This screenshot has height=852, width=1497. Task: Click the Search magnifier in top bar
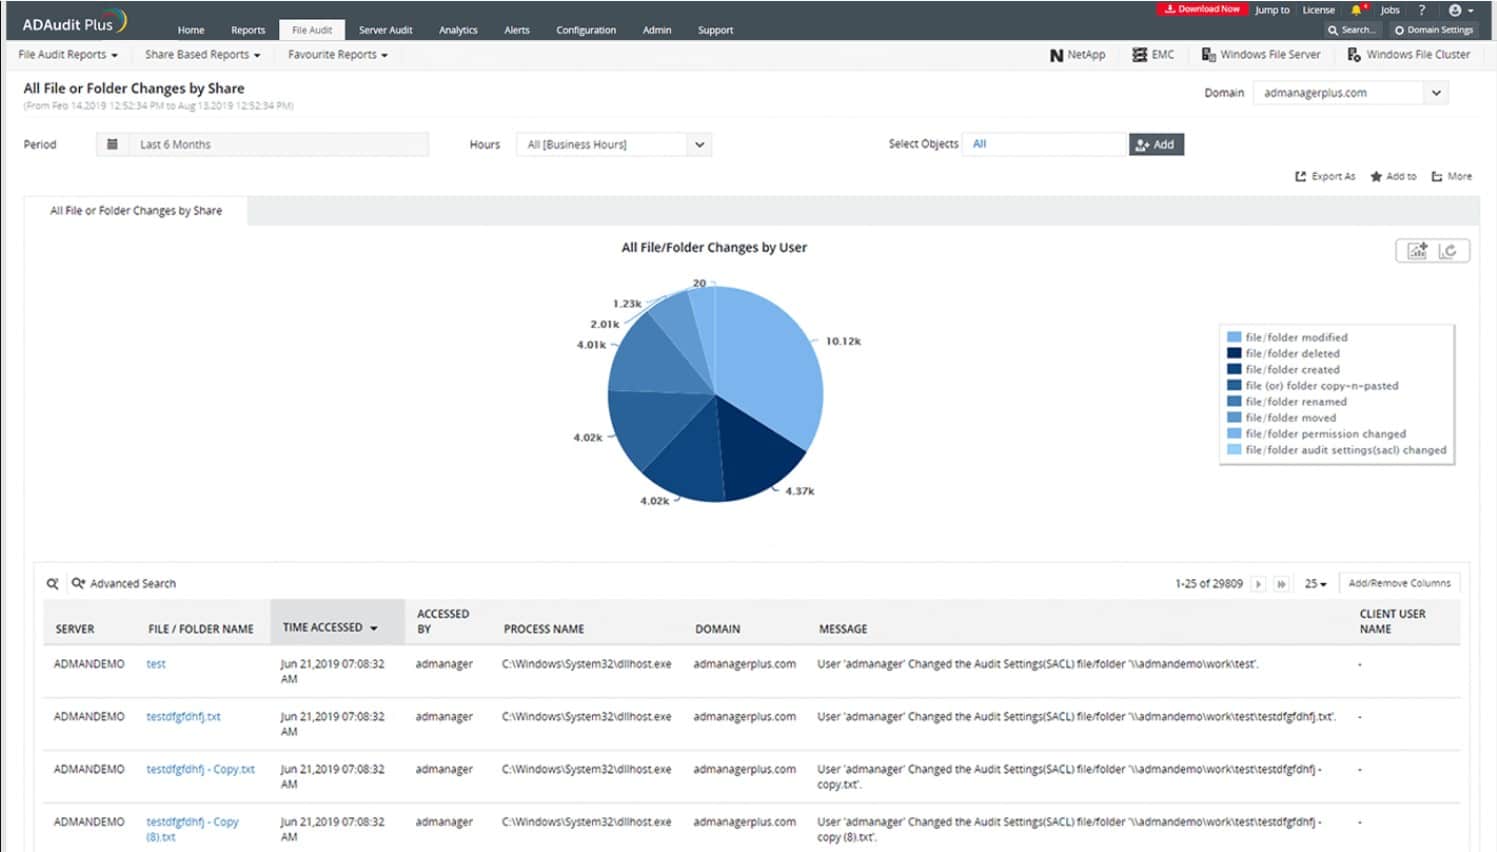[1333, 30]
